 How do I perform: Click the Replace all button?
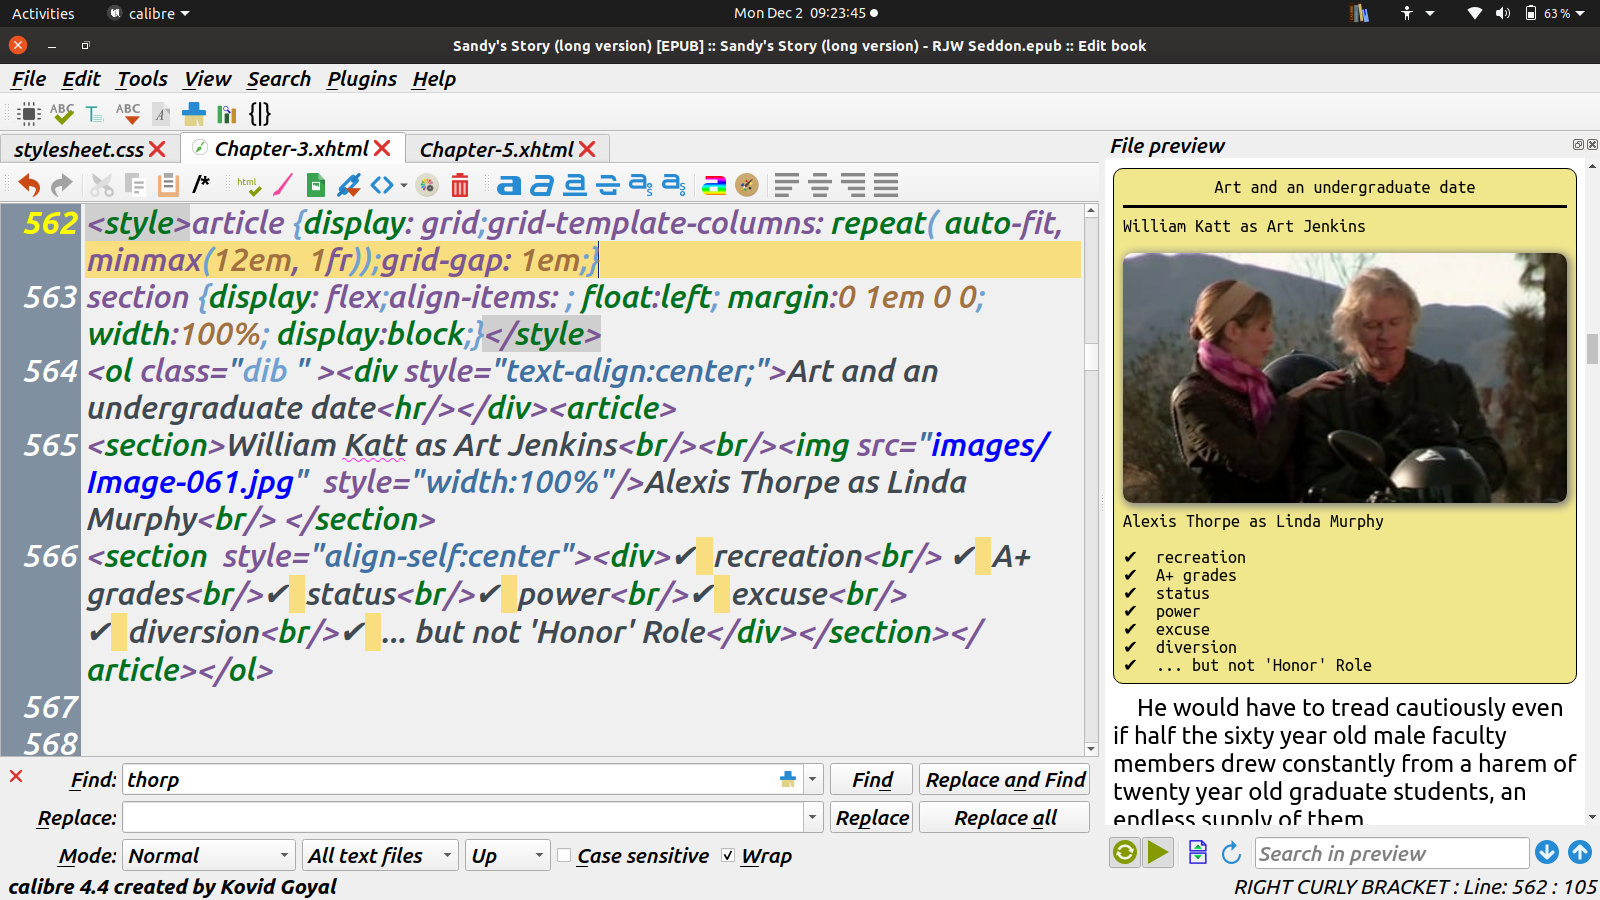pyautogui.click(x=1004, y=818)
